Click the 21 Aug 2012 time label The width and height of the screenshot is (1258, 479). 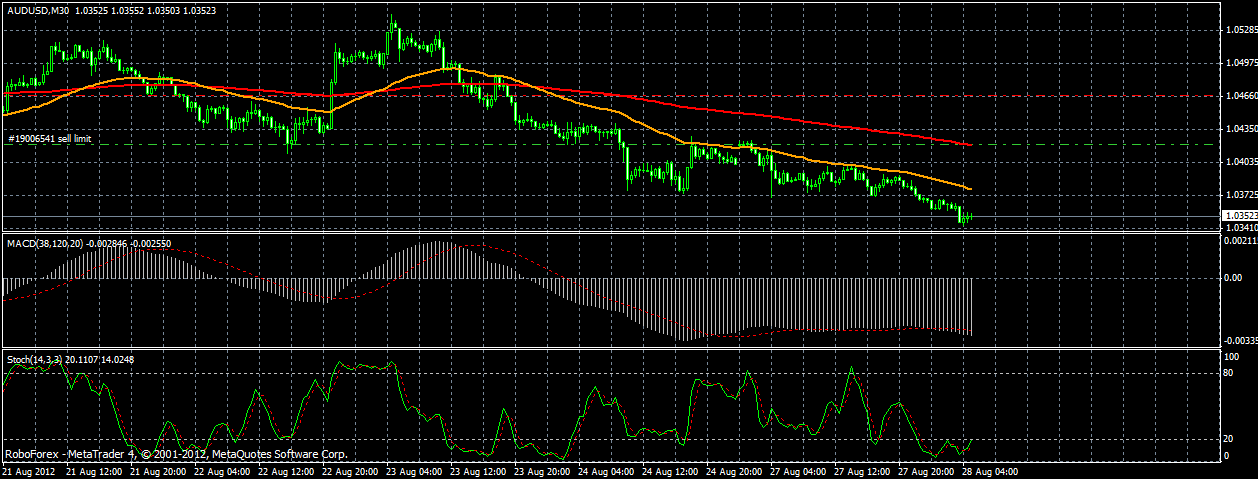26,470
